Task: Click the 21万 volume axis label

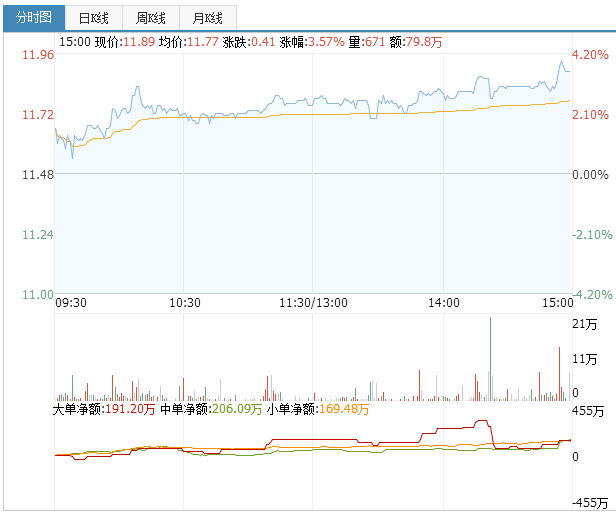Action: (583, 324)
